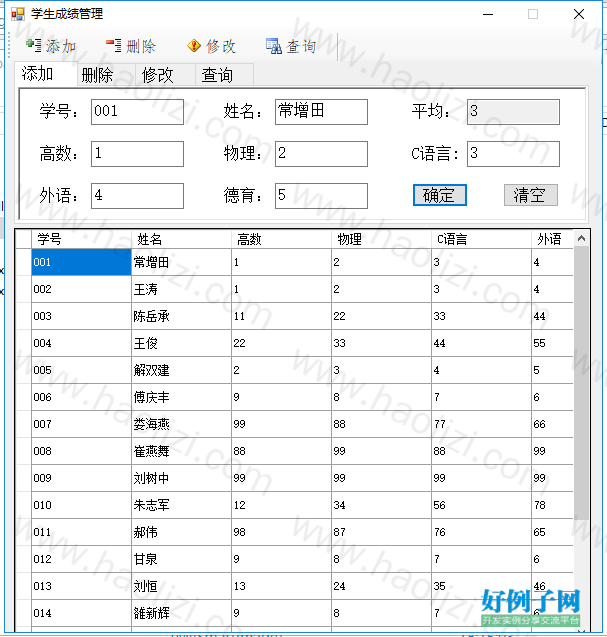
Task: Click the 学生成绩管理 window title icon
Action: pyautogui.click(x=18, y=14)
